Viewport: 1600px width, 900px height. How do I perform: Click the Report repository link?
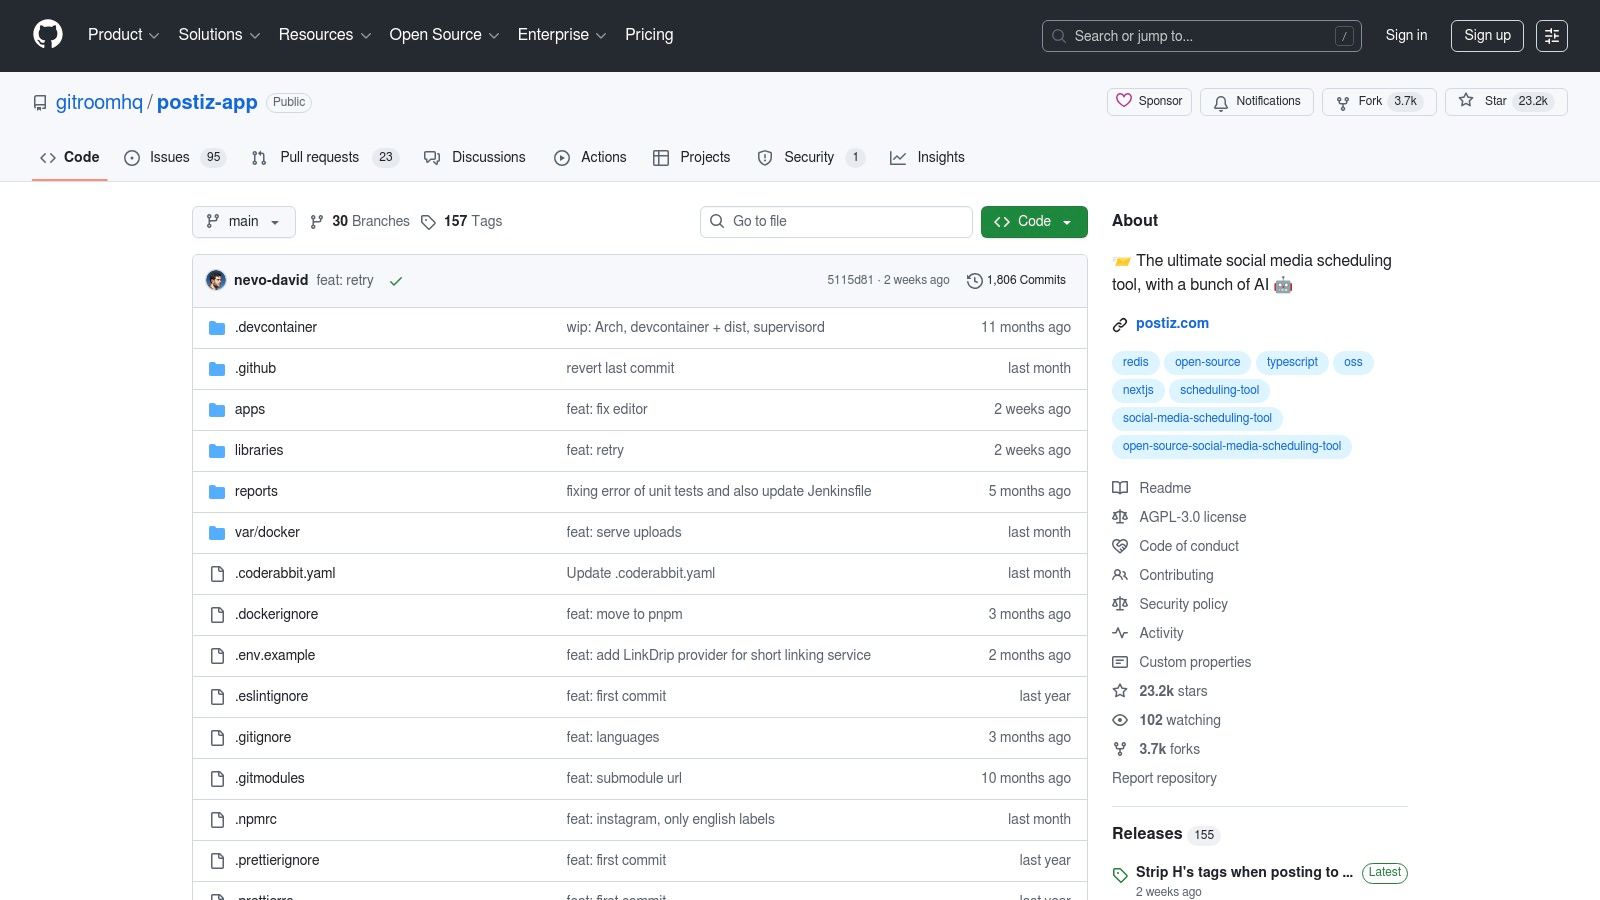[x=1164, y=778]
